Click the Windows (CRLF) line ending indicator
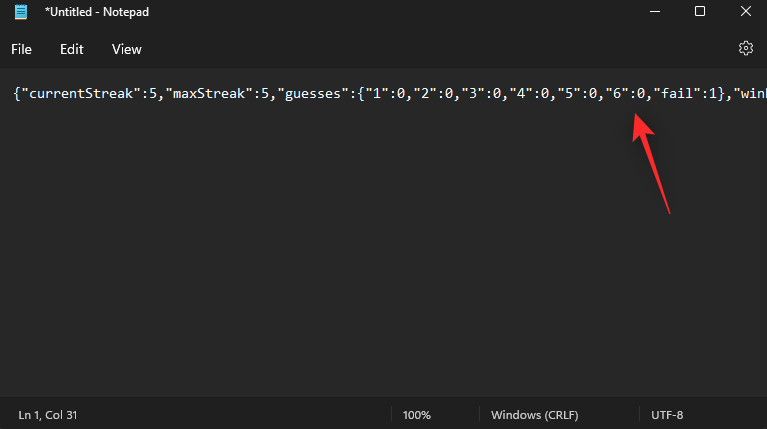 click(x=530, y=414)
